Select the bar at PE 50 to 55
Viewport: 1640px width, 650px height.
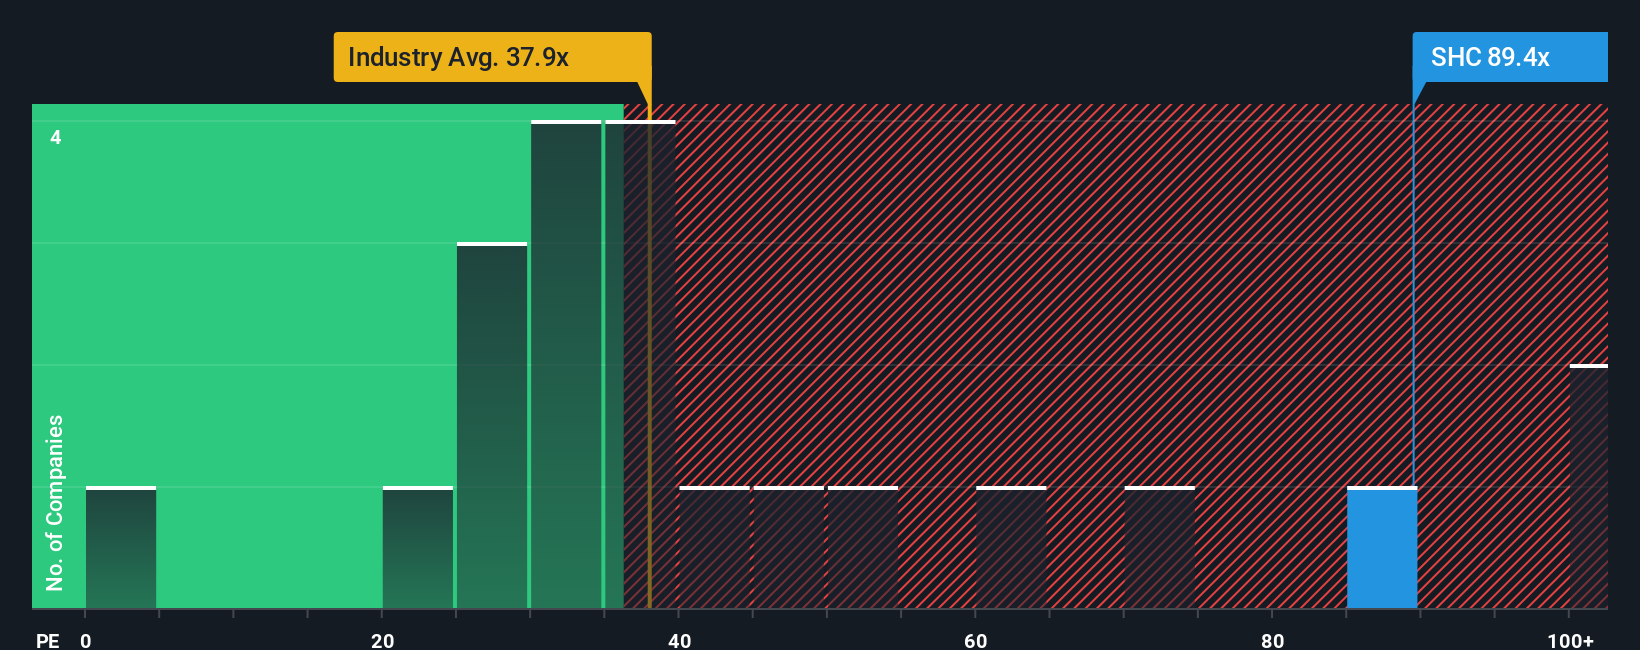click(x=863, y=548)
